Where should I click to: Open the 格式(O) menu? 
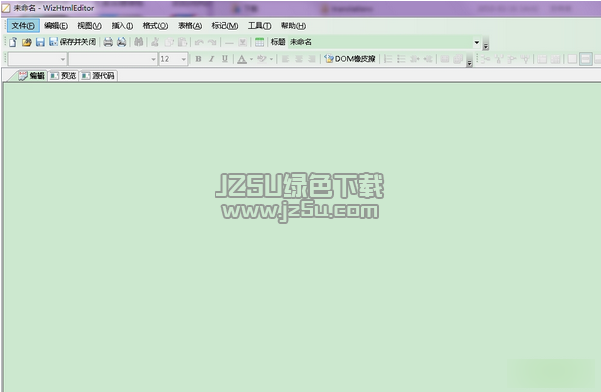[155, 26]
